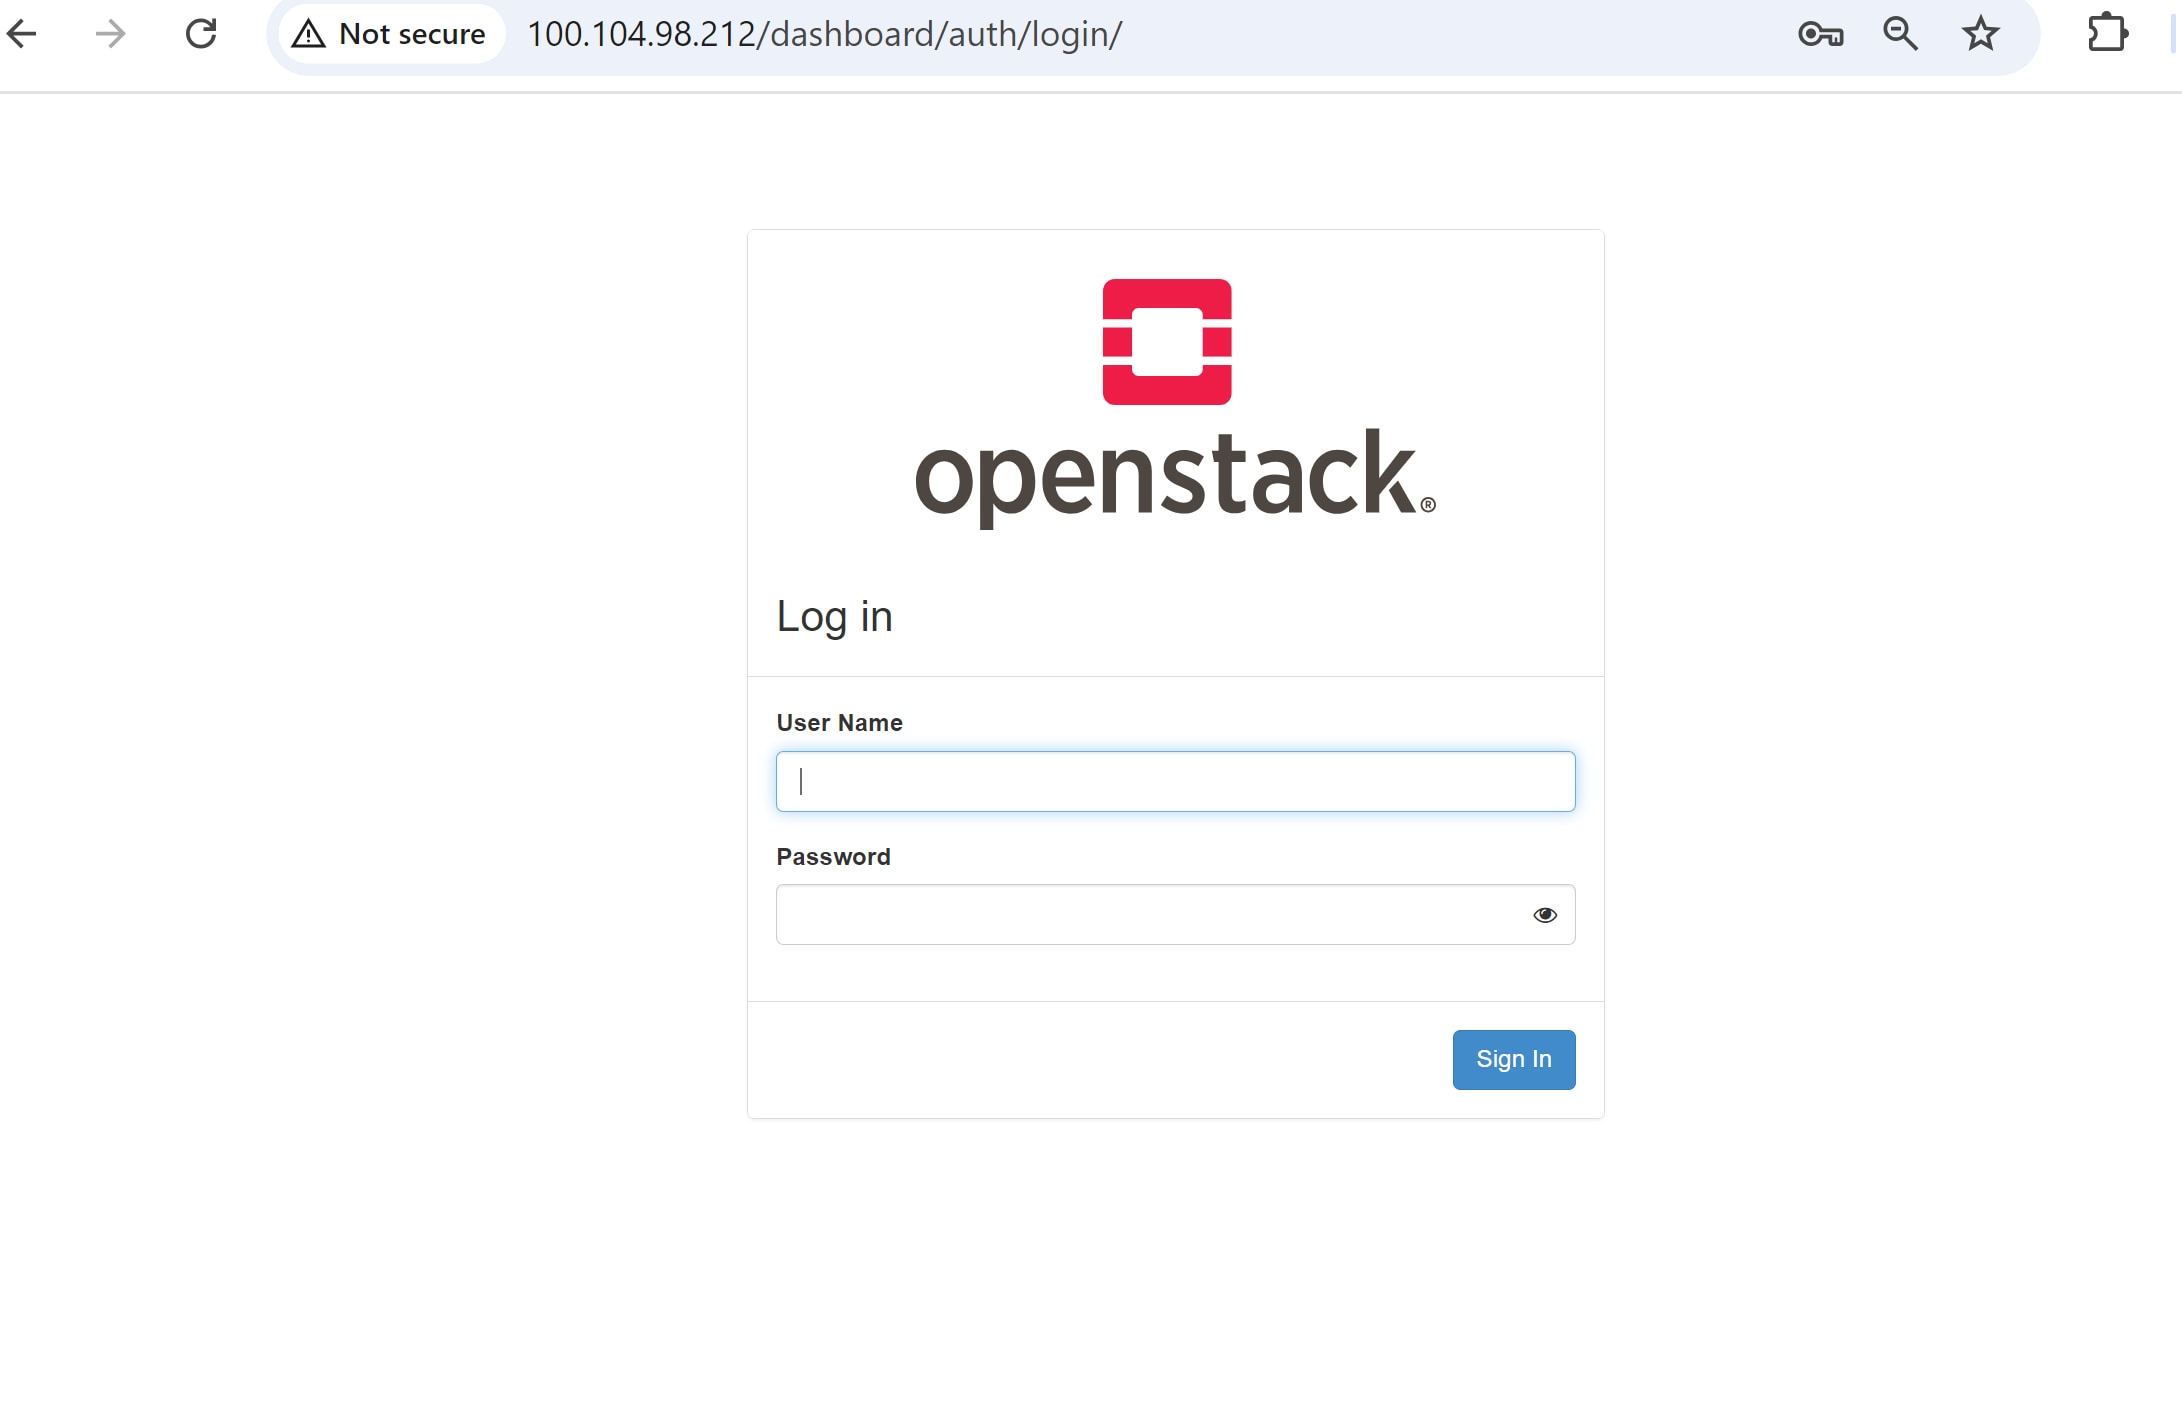2182x1425 pixels.
Task: Bookmark this page with the star
Action: 1980,34
